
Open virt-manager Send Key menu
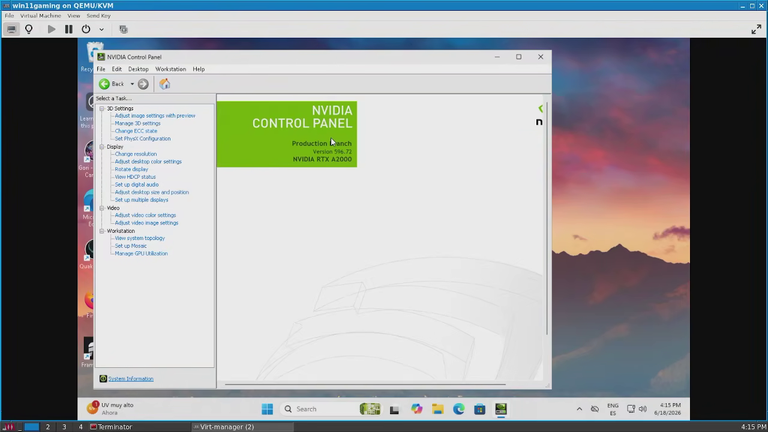[98, 16]
